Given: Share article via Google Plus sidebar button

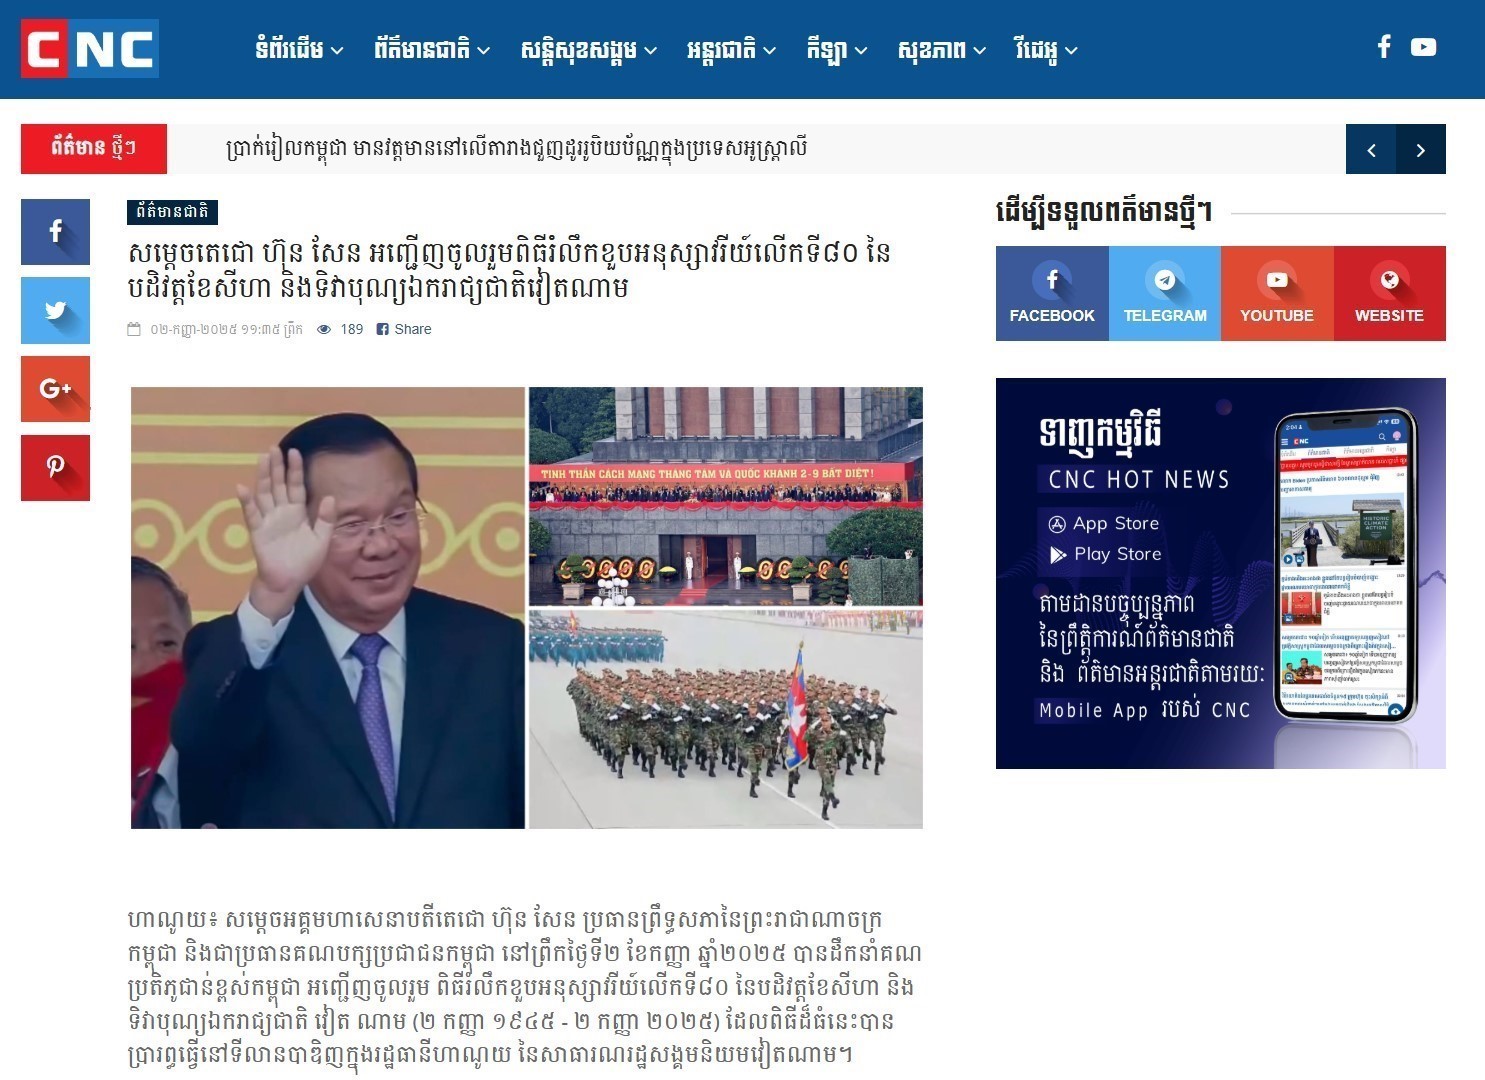Looking at the screenshot, I should [x=55, y=389].
